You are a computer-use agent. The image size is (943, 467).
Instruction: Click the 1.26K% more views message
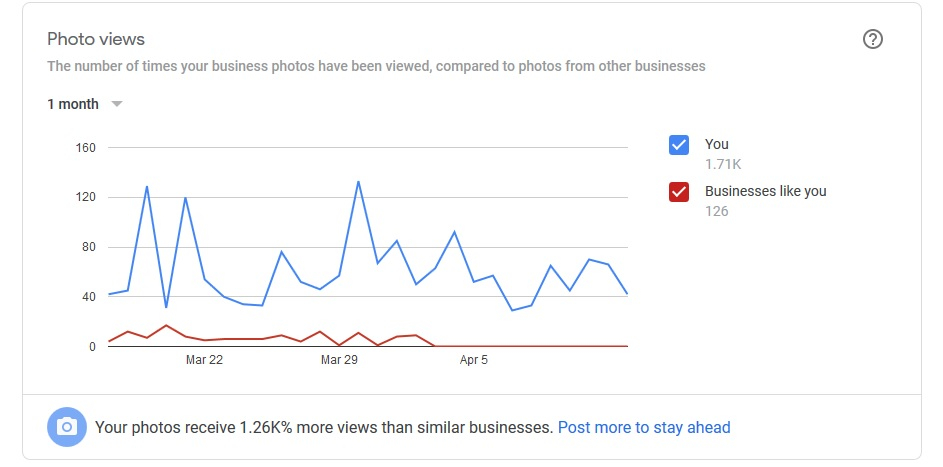click(324, 427)
